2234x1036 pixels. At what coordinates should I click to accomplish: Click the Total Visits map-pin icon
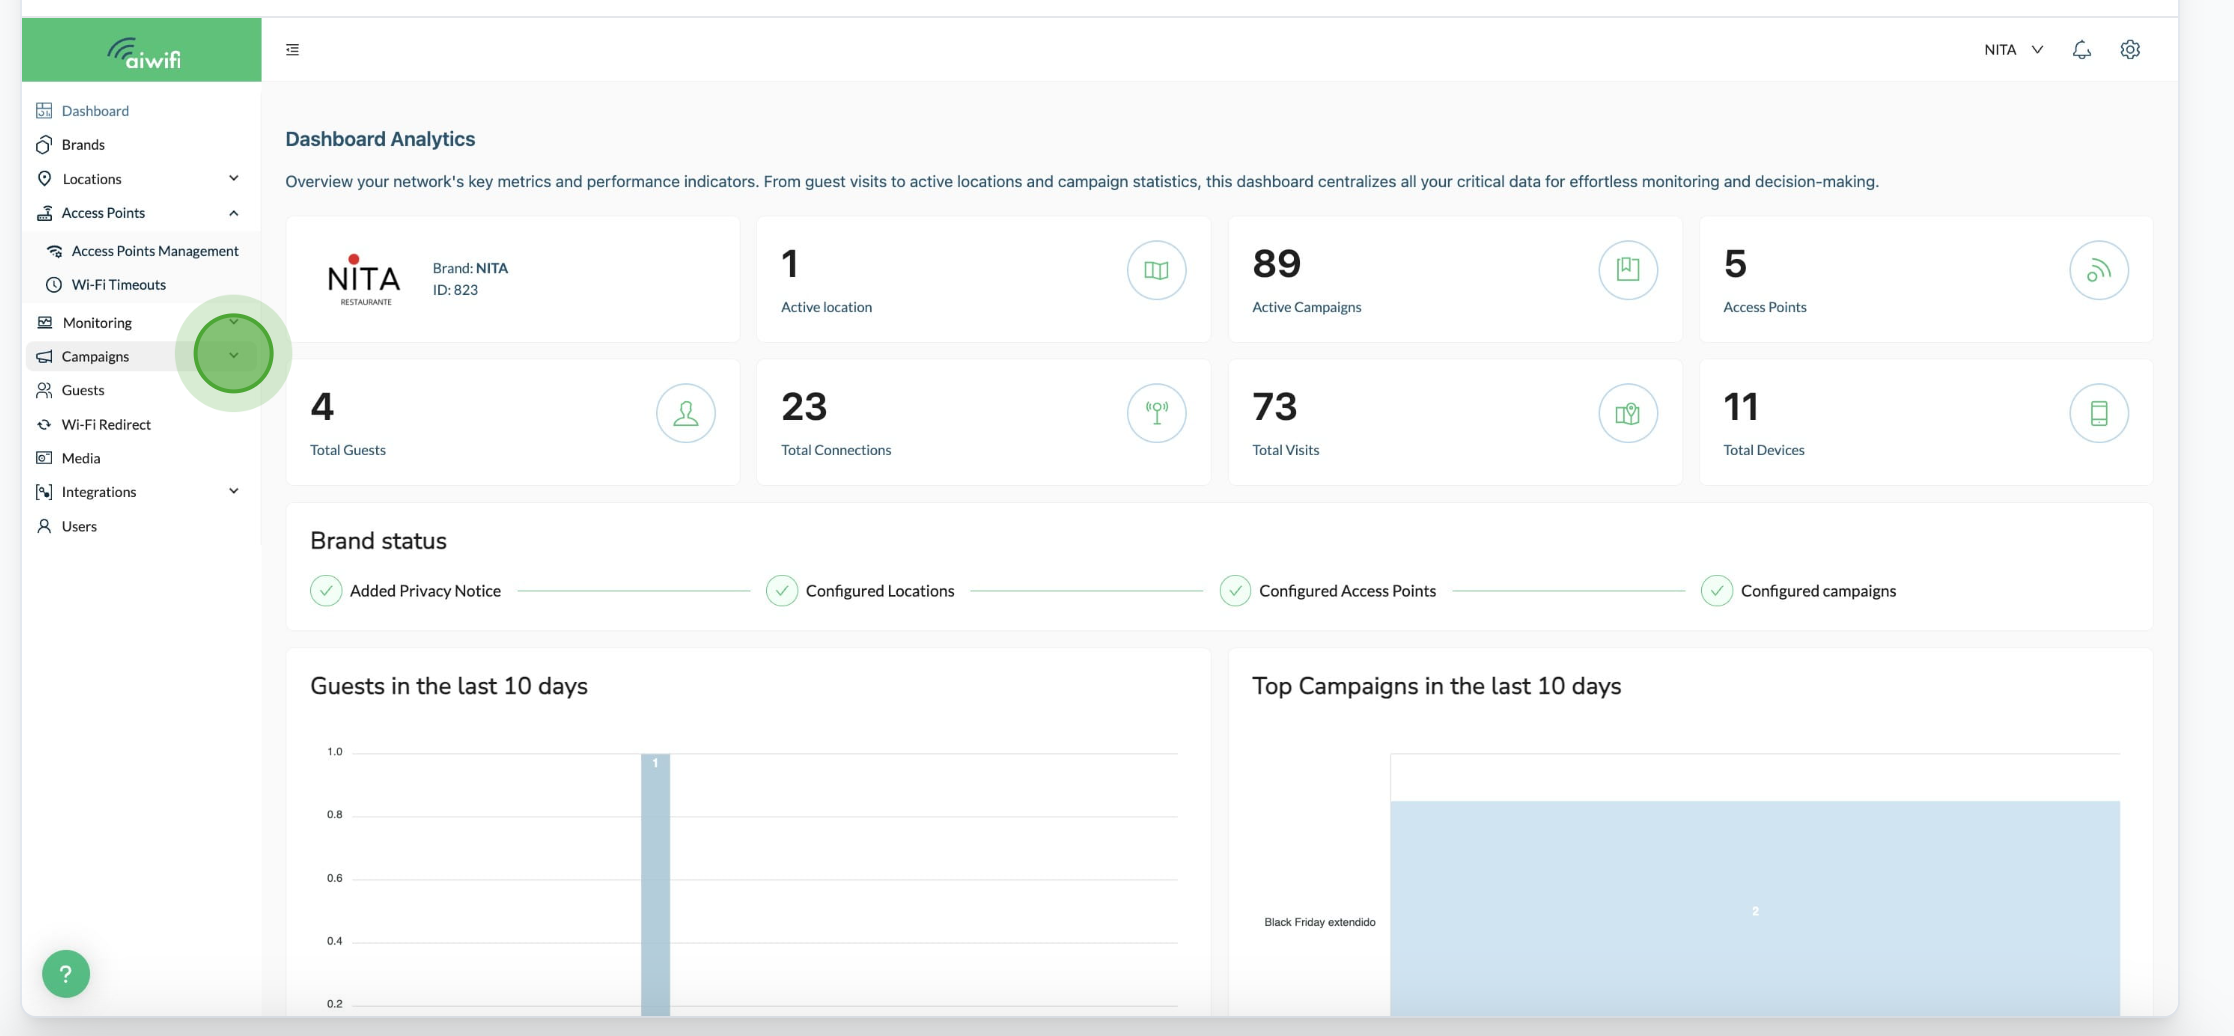[1628, 413]
